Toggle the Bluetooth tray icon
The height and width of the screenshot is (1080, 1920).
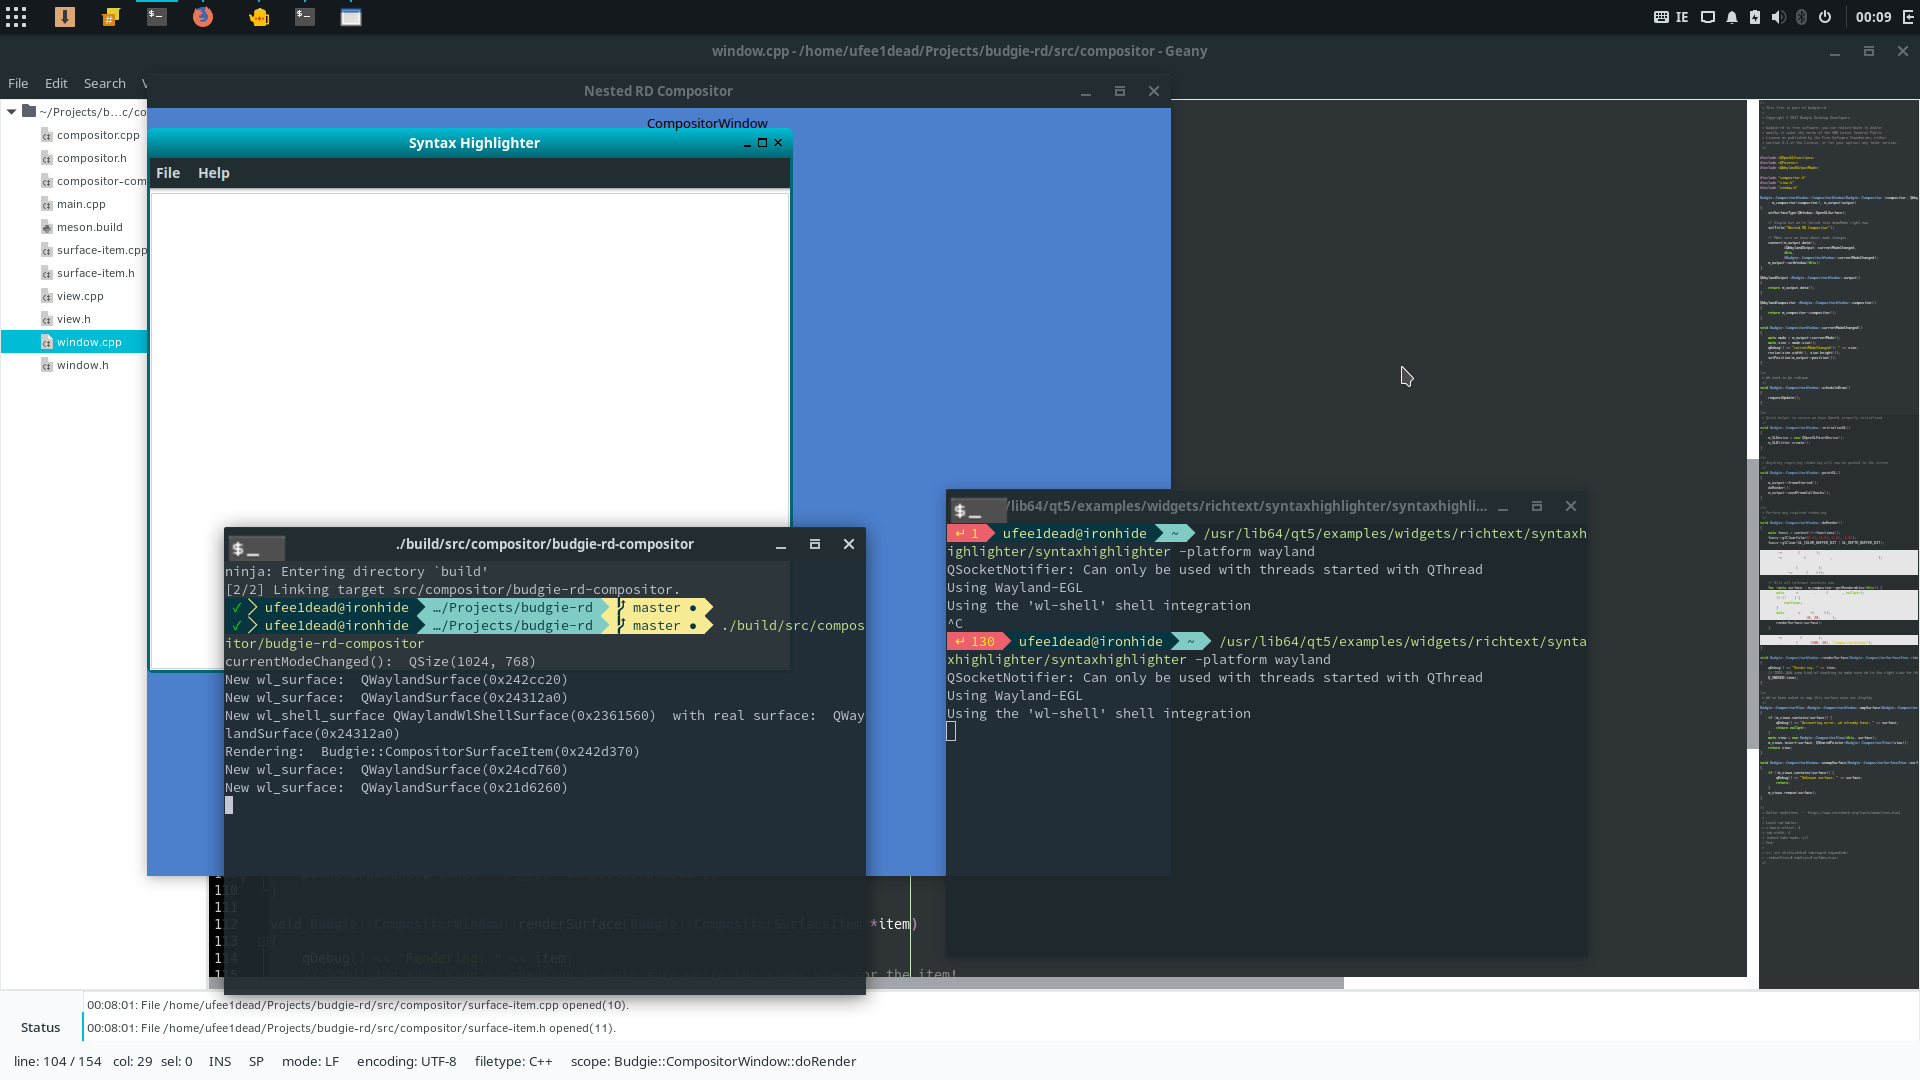click(x=1801, y=17)
